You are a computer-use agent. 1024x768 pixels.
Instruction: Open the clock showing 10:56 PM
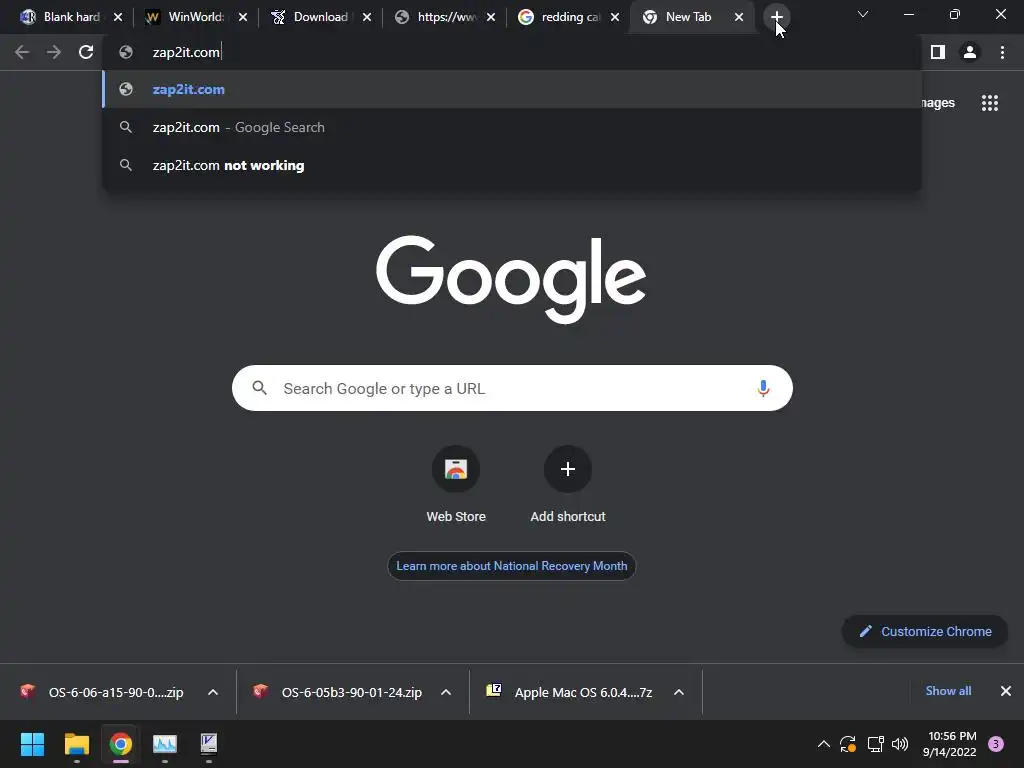pos(949,744)
